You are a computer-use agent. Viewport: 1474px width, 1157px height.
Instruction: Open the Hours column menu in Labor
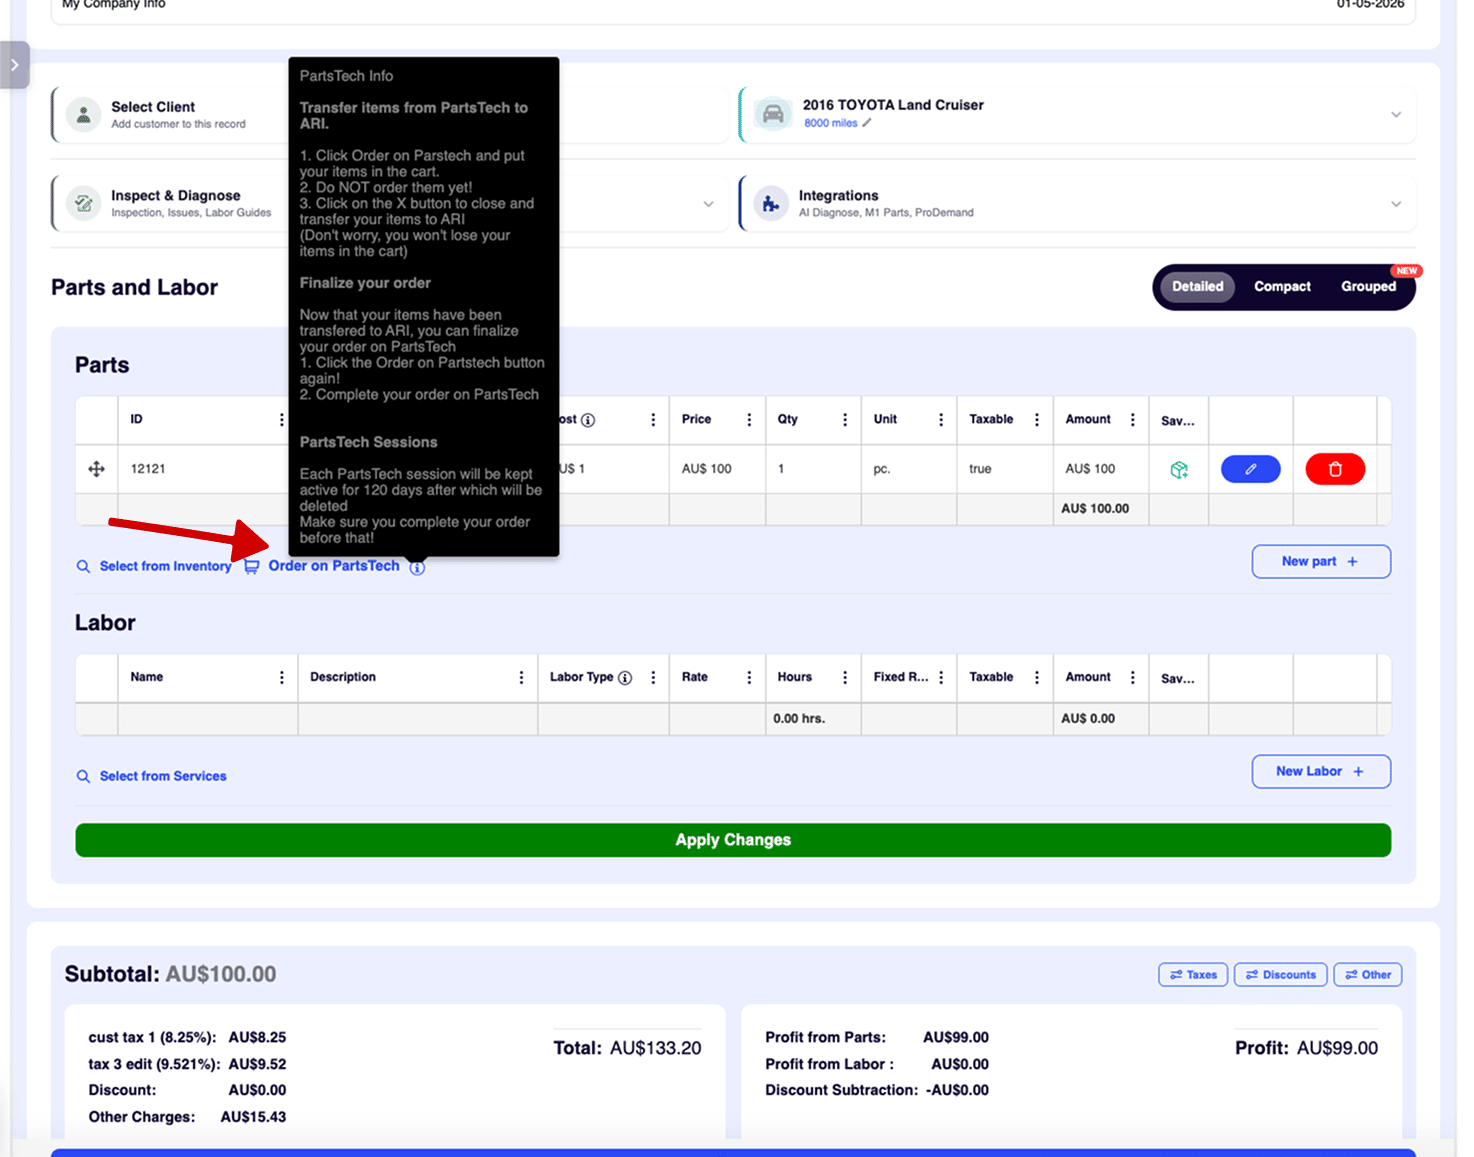coord(845,678)
